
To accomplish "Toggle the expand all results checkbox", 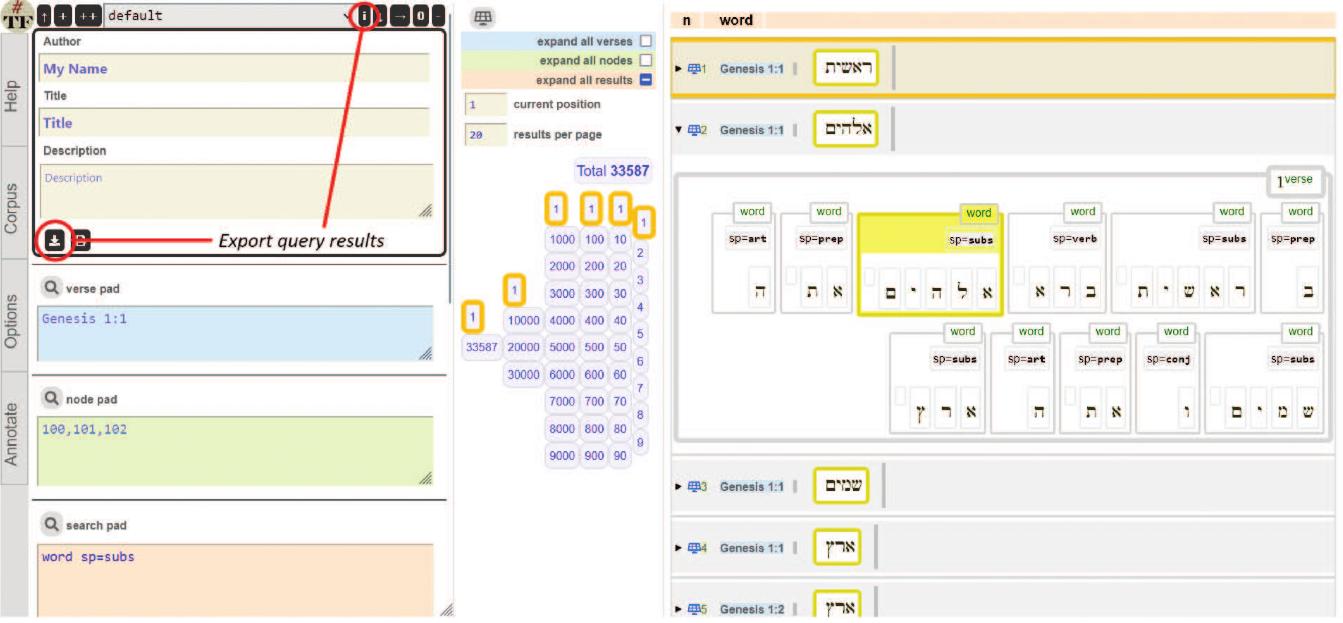I will coord(645,80).
